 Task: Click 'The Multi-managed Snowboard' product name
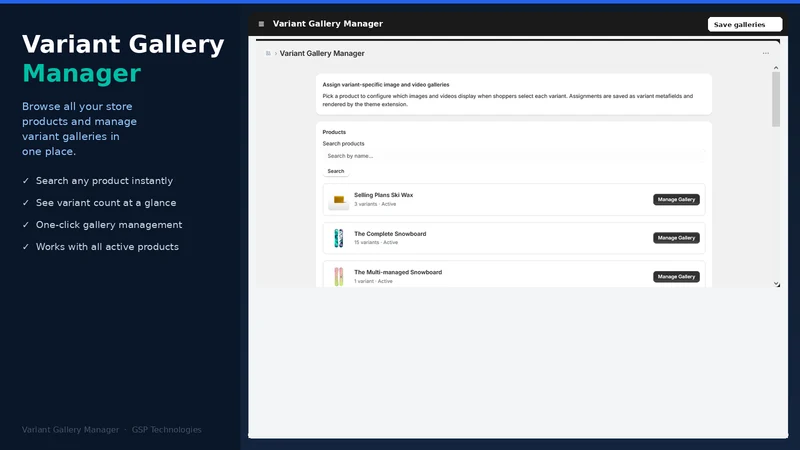[x=398, y=272]
